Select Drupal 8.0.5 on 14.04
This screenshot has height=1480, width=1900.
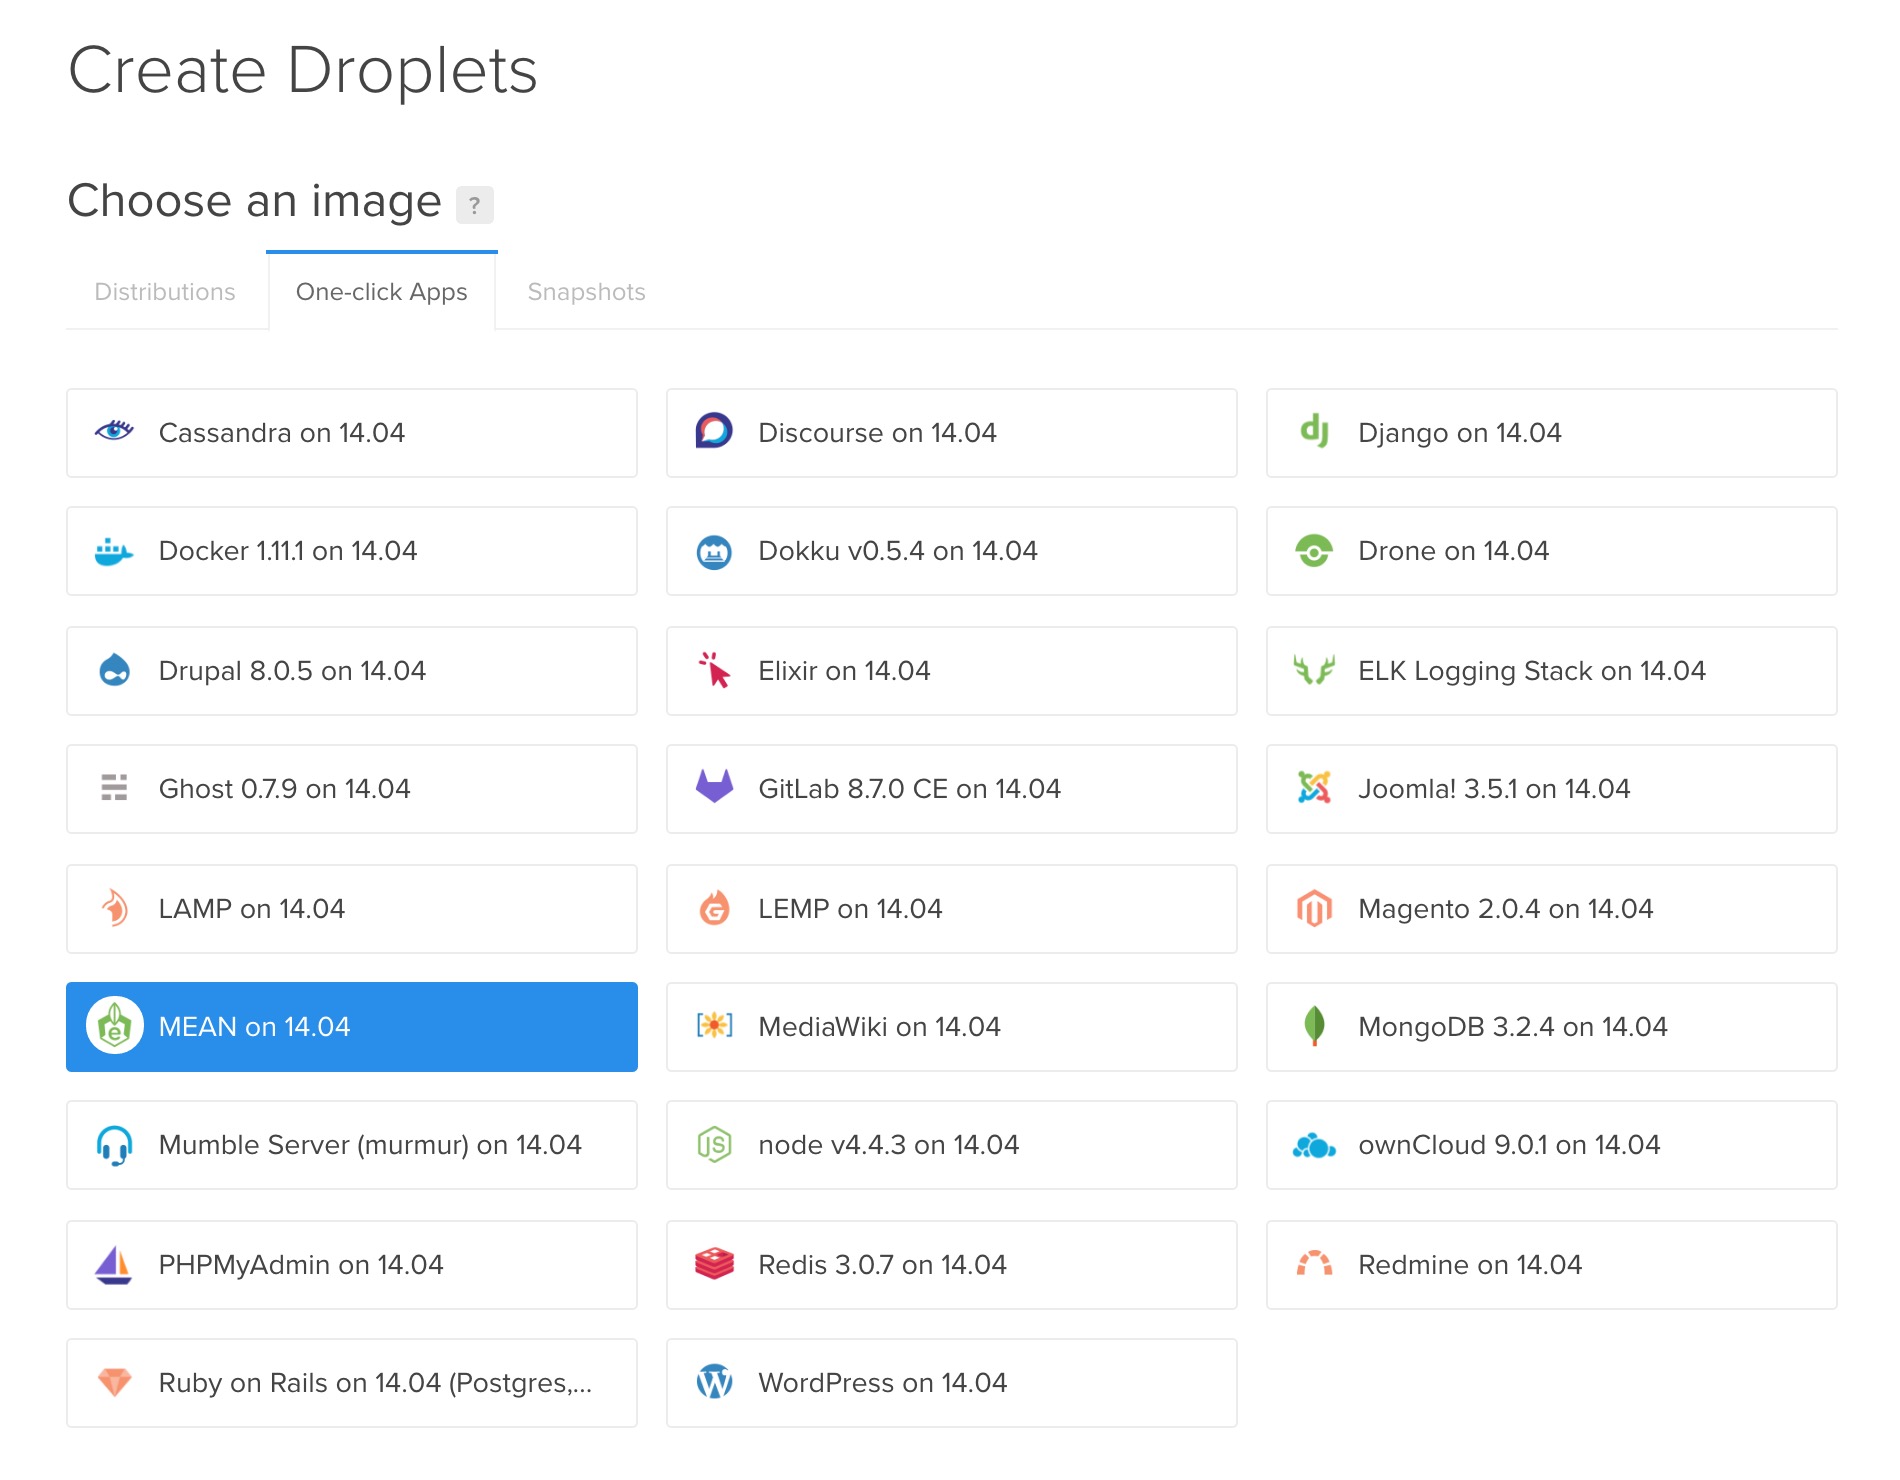[x=351, y=671]
